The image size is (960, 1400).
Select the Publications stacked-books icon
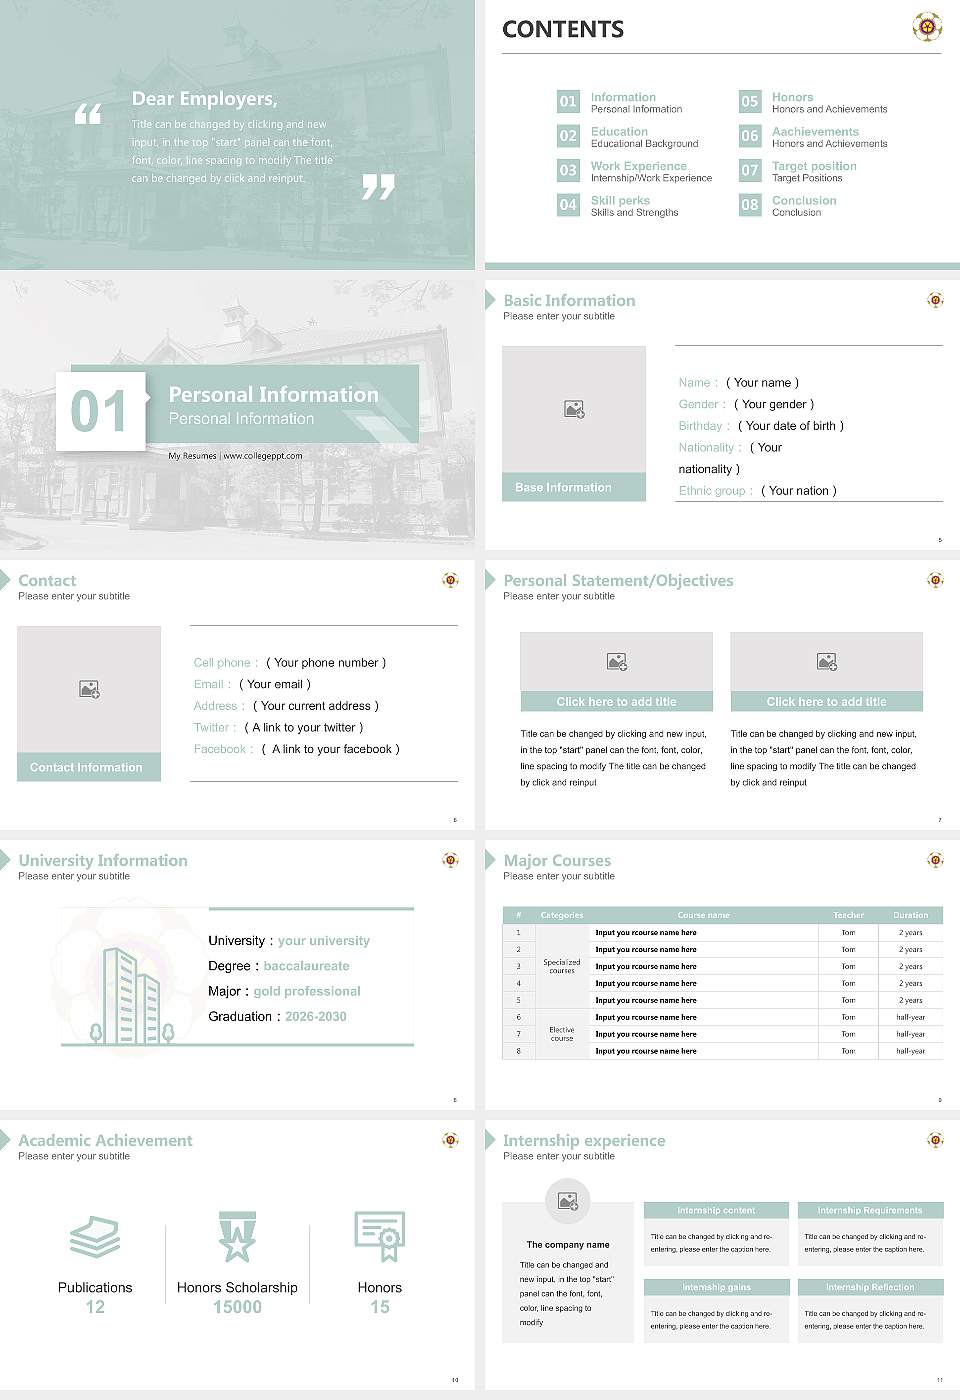click(x=95, y=1237)
